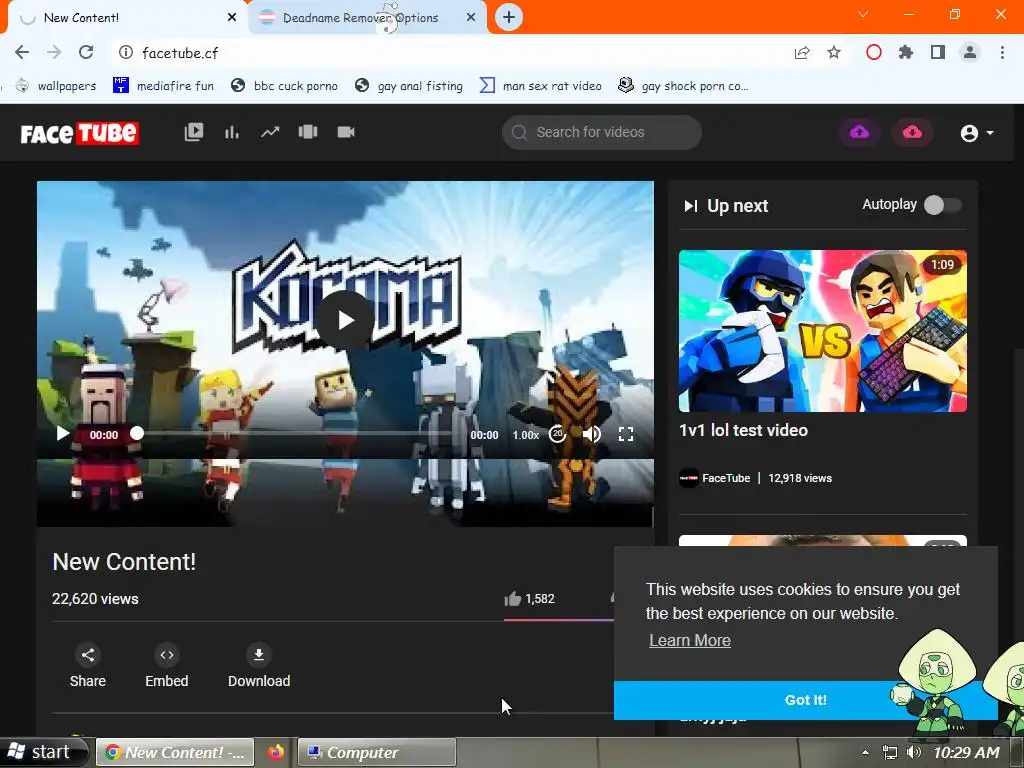View site information icon in address bar
Viewport: 1024px width, 768px height.
(126, 52)
